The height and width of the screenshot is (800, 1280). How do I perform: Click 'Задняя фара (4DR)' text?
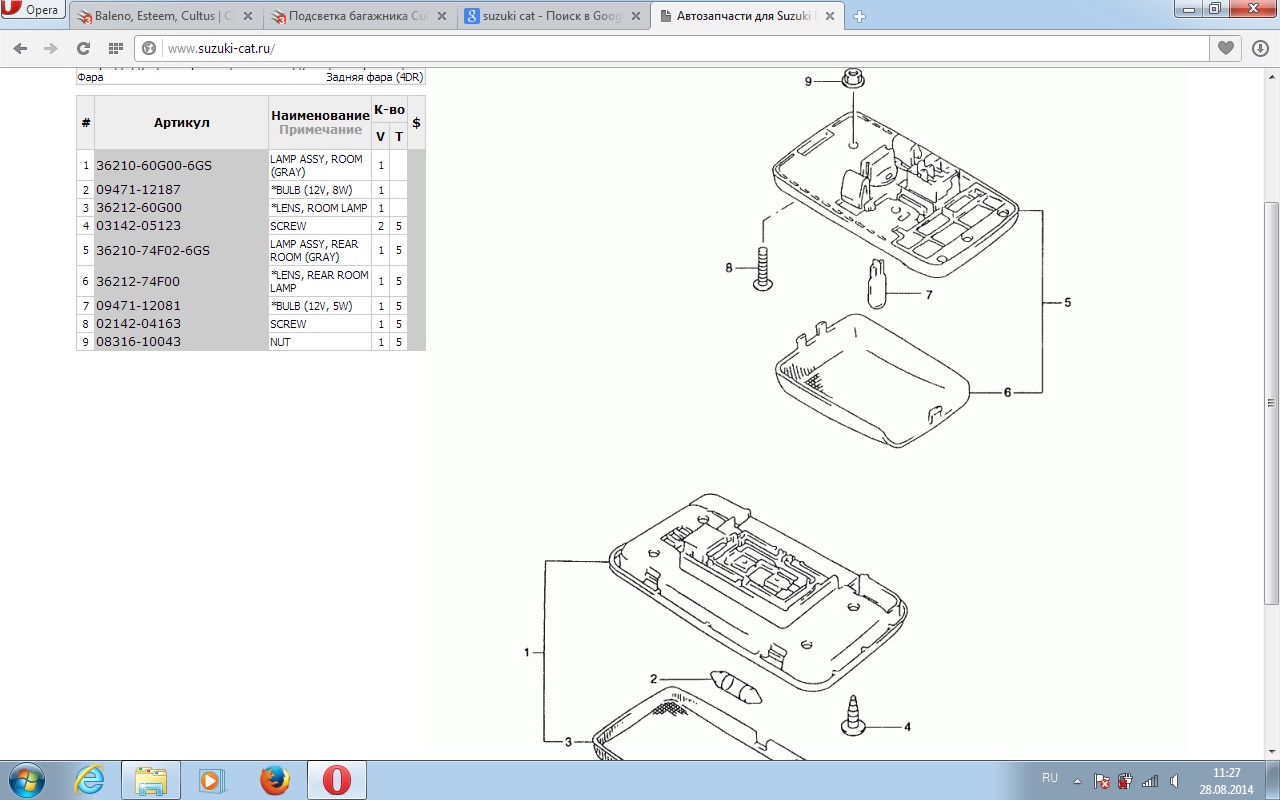374,77
